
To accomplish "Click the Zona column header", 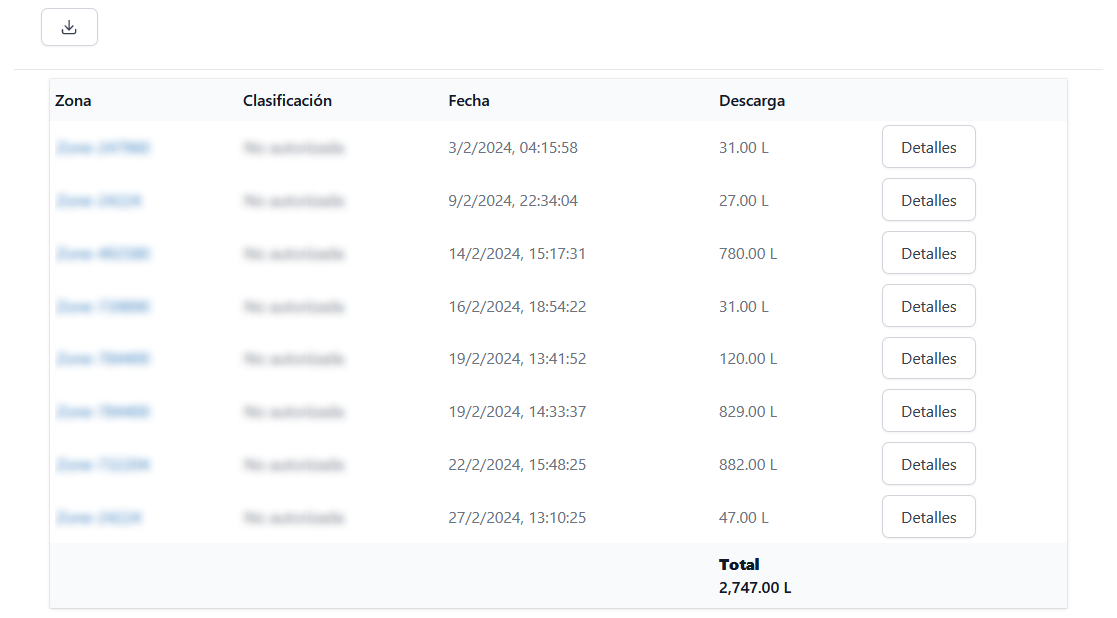I will (73, 101).
